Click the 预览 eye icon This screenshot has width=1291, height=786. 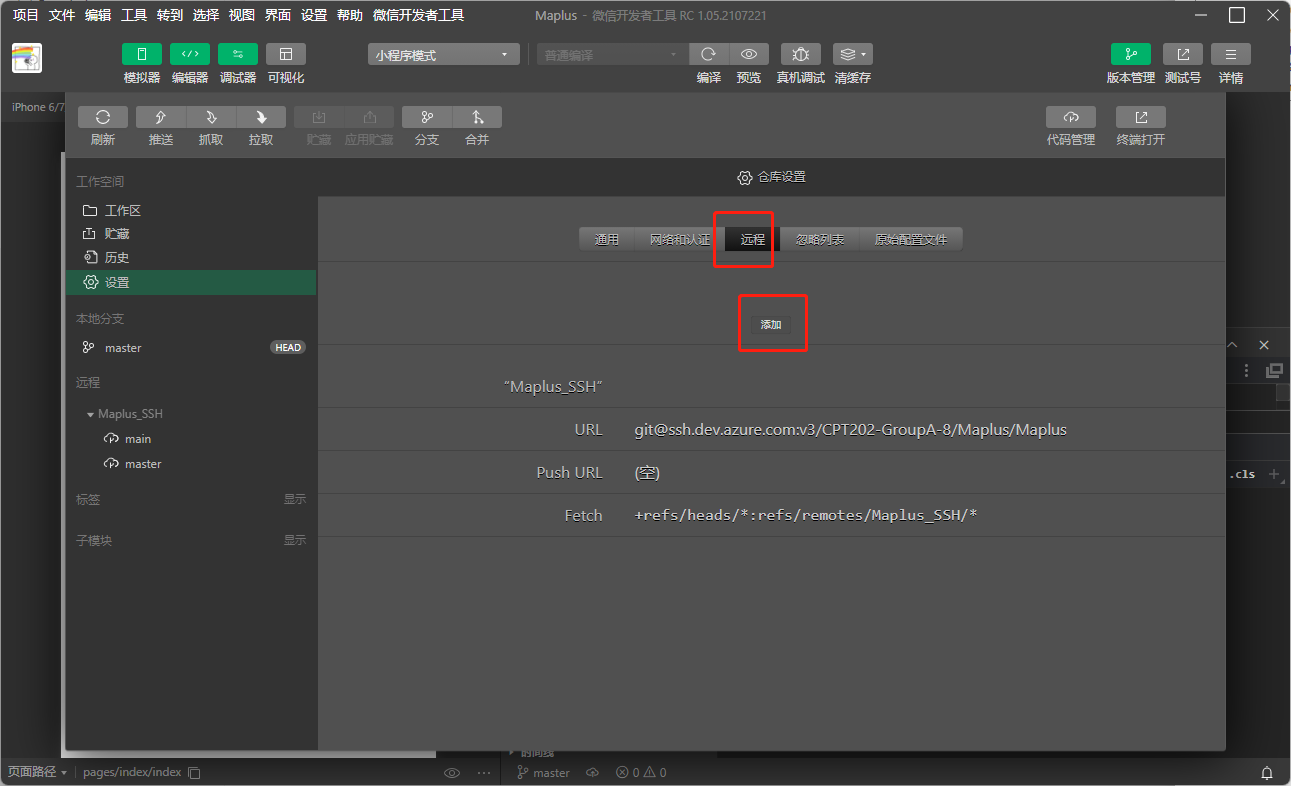pos(749,54)
